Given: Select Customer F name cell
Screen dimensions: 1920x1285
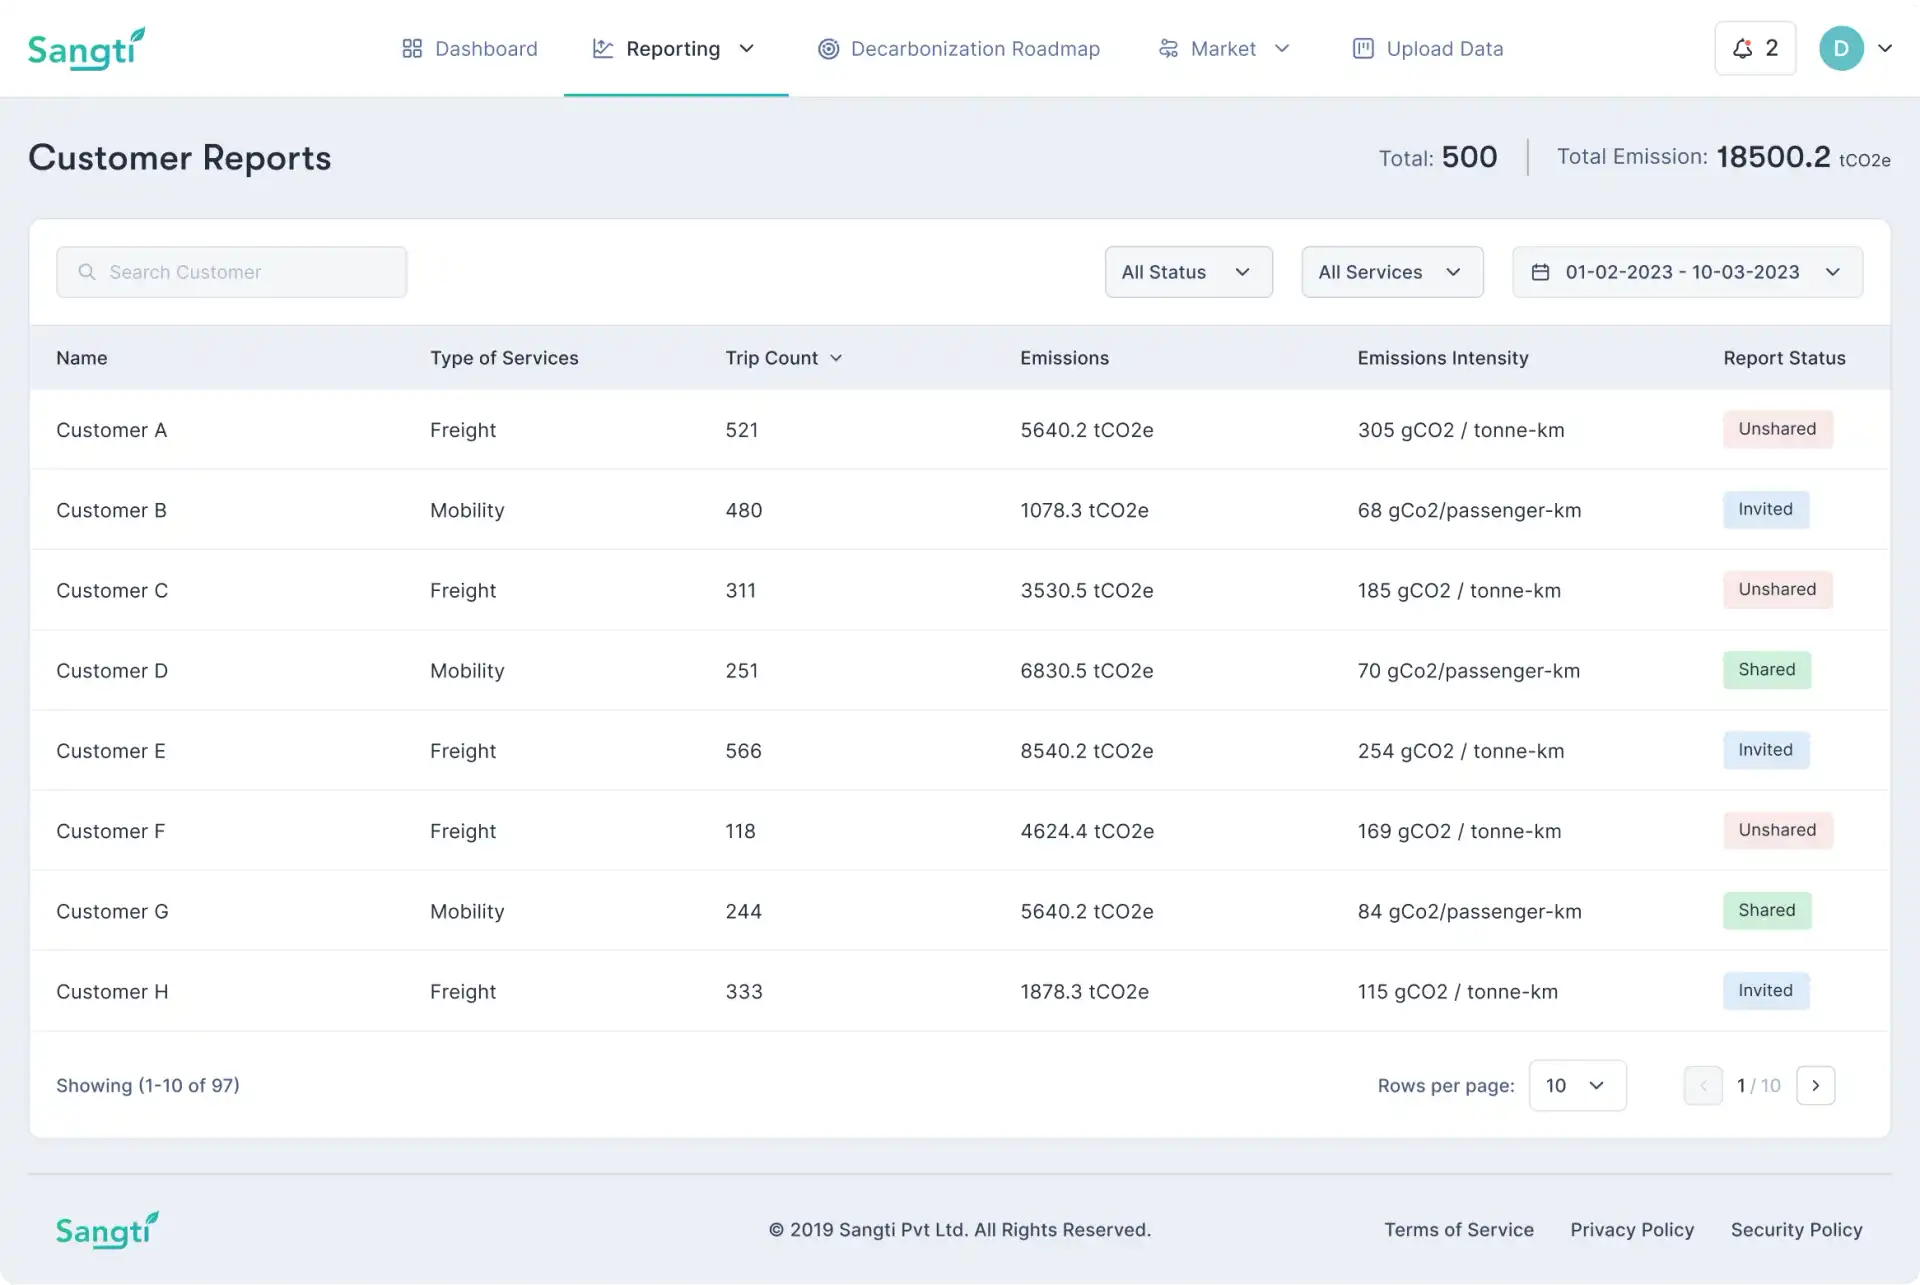Looking at the screenshot, I should tap(111, 831).
